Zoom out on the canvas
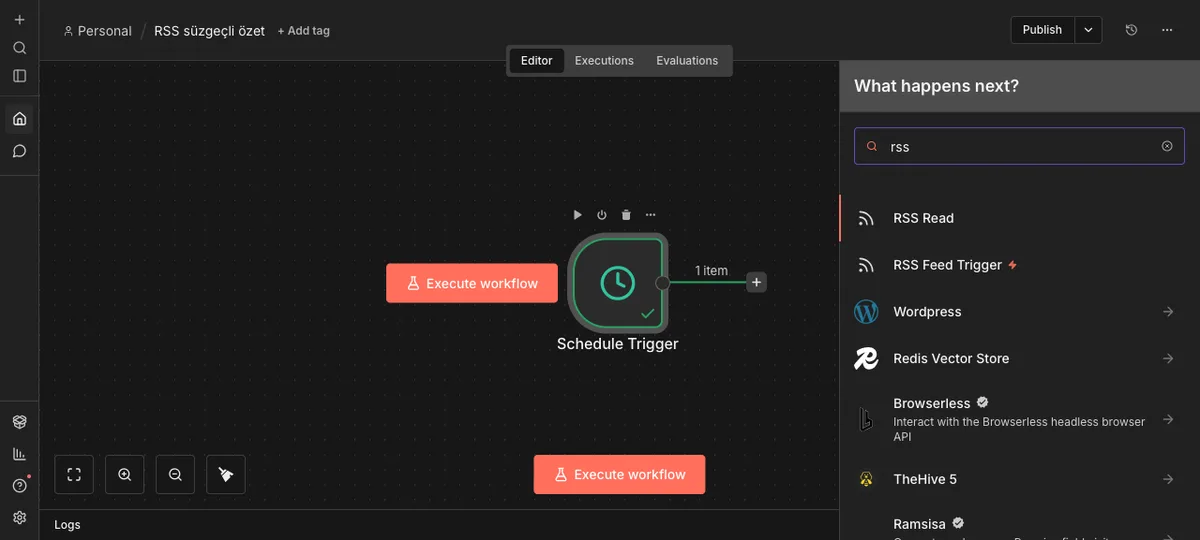 tap(175, 475)
